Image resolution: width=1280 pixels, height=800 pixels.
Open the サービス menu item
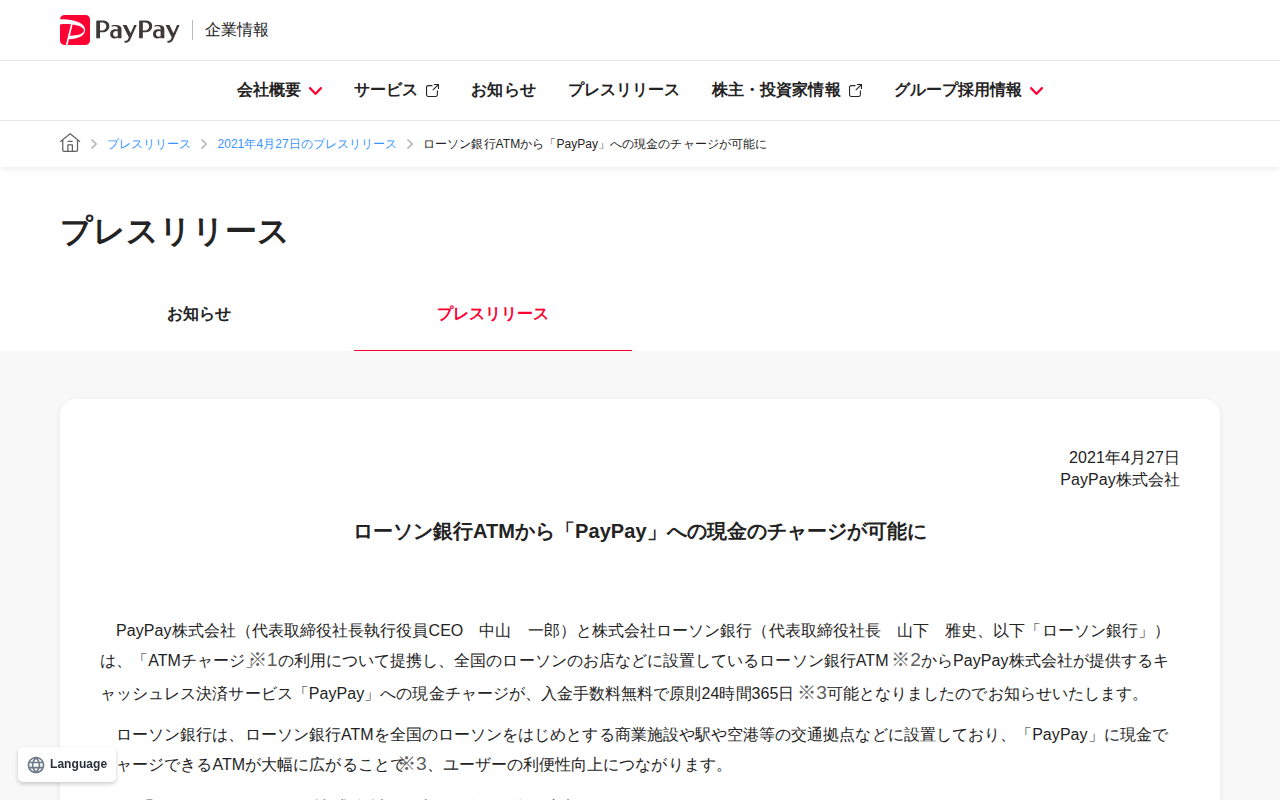[385, 90]
